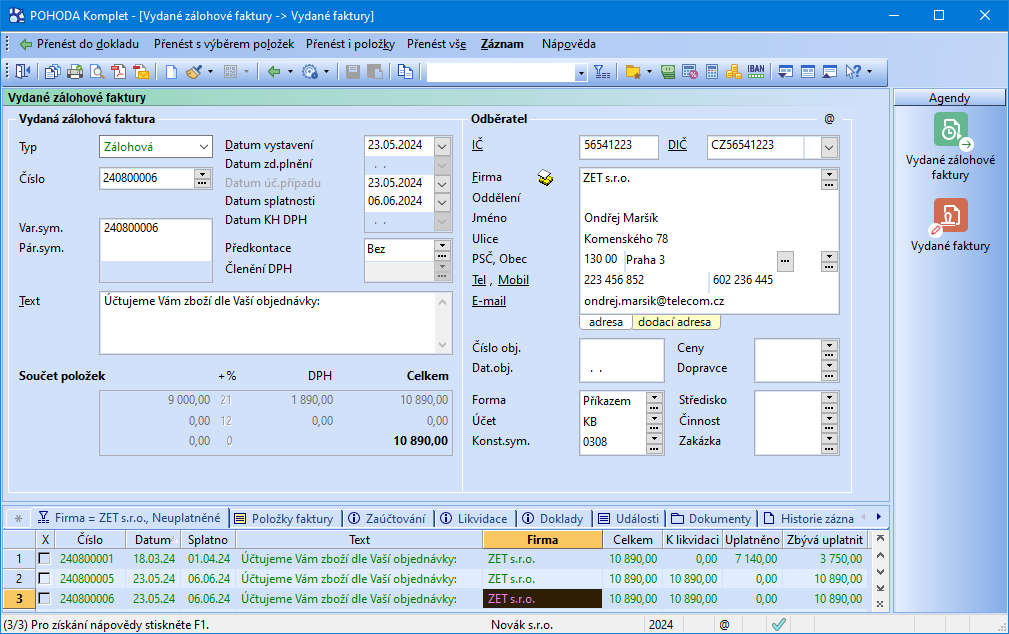Click the percent calculator icon
This screenshot has height=634, width=1009.
pos(690,71)
